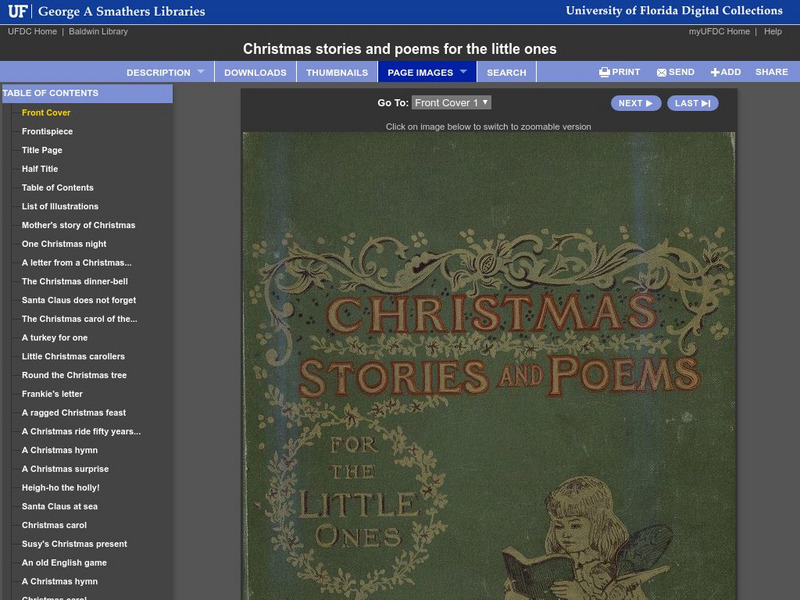Open A letter from a Christmas... entry

click(77, 263)
